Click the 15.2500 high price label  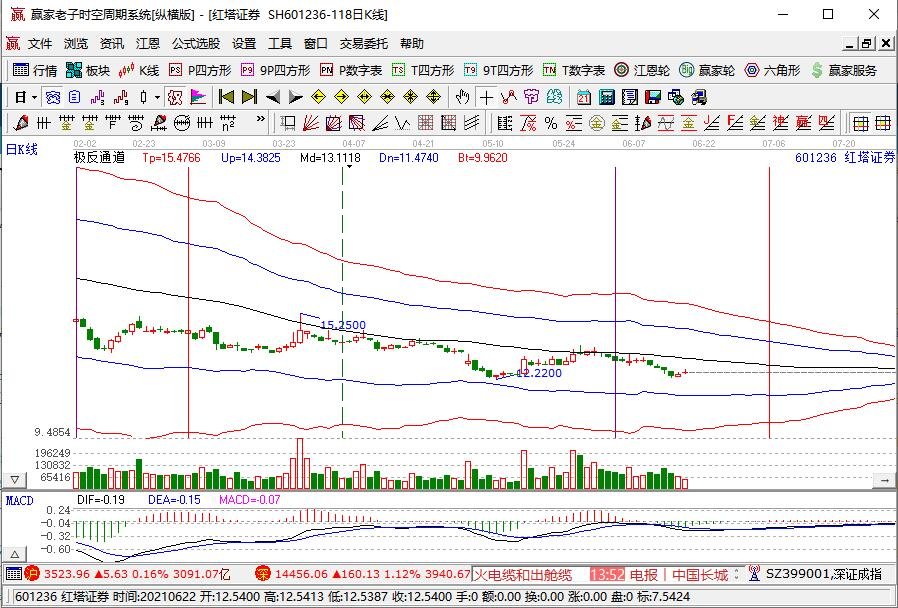pos(342,325)
